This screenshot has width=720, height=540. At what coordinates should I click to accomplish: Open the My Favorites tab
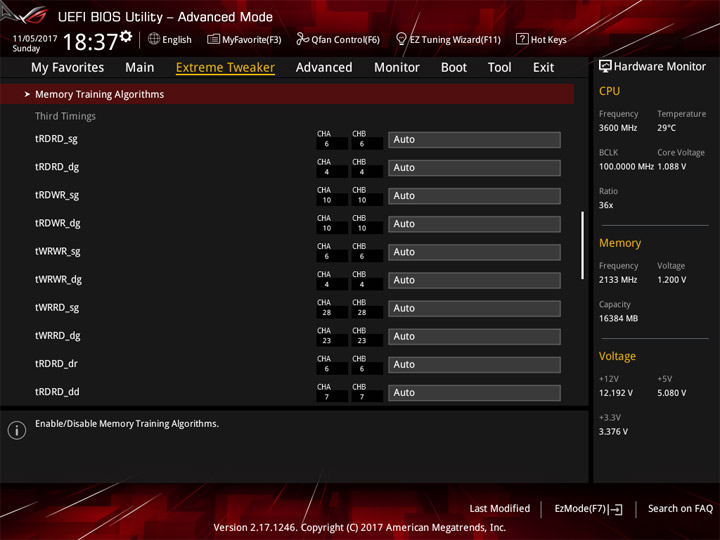pyautogui.click(x=68, y=68)
